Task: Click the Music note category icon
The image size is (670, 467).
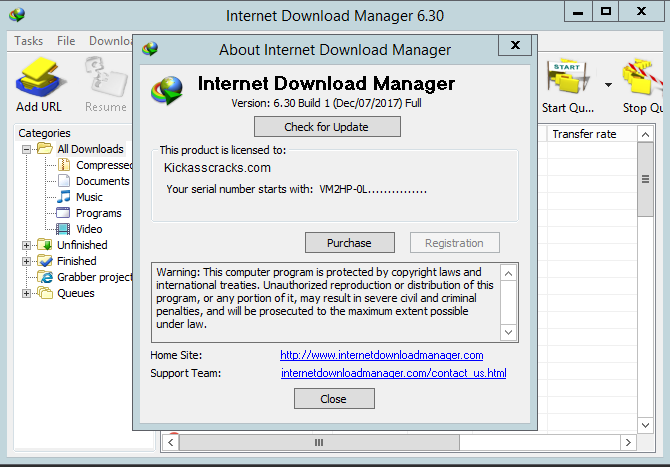Action: pos(64,197)
